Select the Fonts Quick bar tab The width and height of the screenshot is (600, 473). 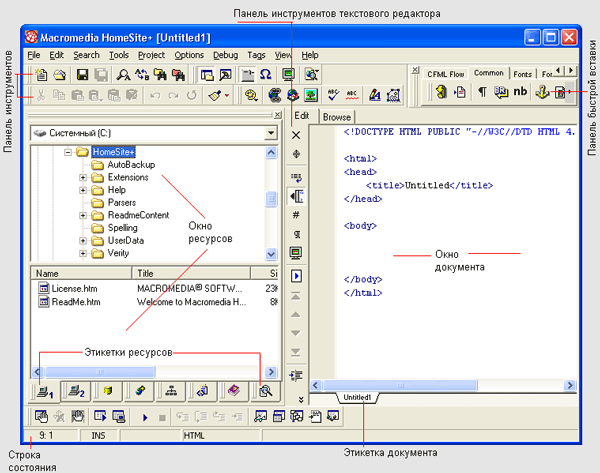(522, 74)
